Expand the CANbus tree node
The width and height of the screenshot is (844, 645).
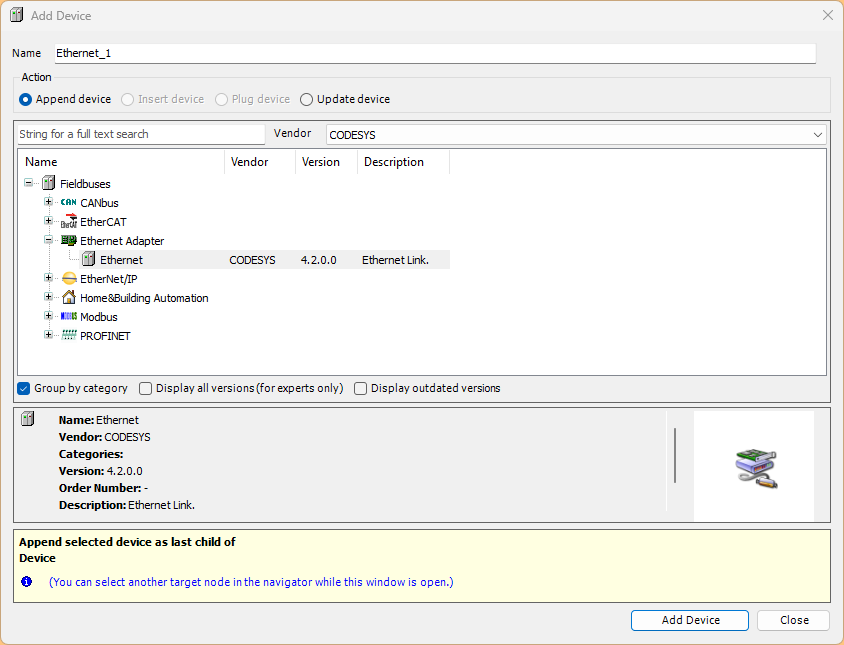click(48, 203)
